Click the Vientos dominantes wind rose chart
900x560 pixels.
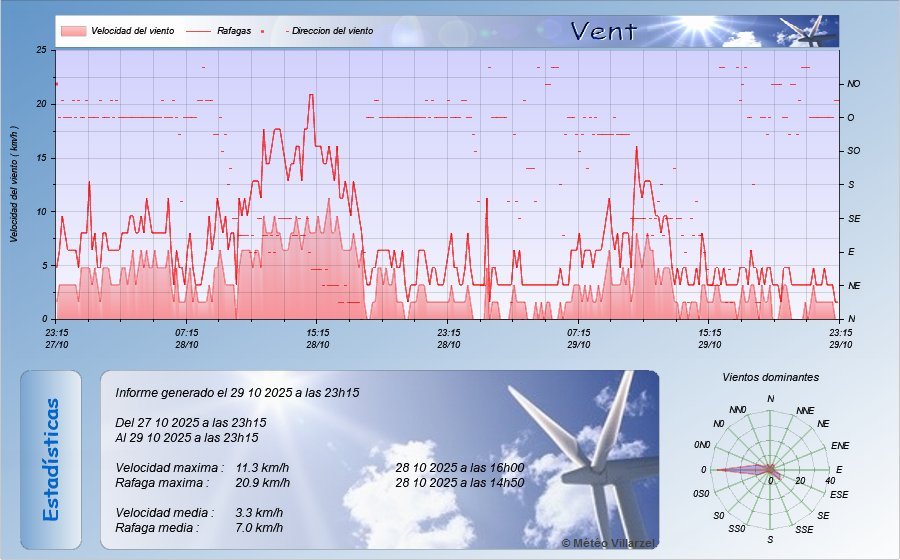(769, 469)
